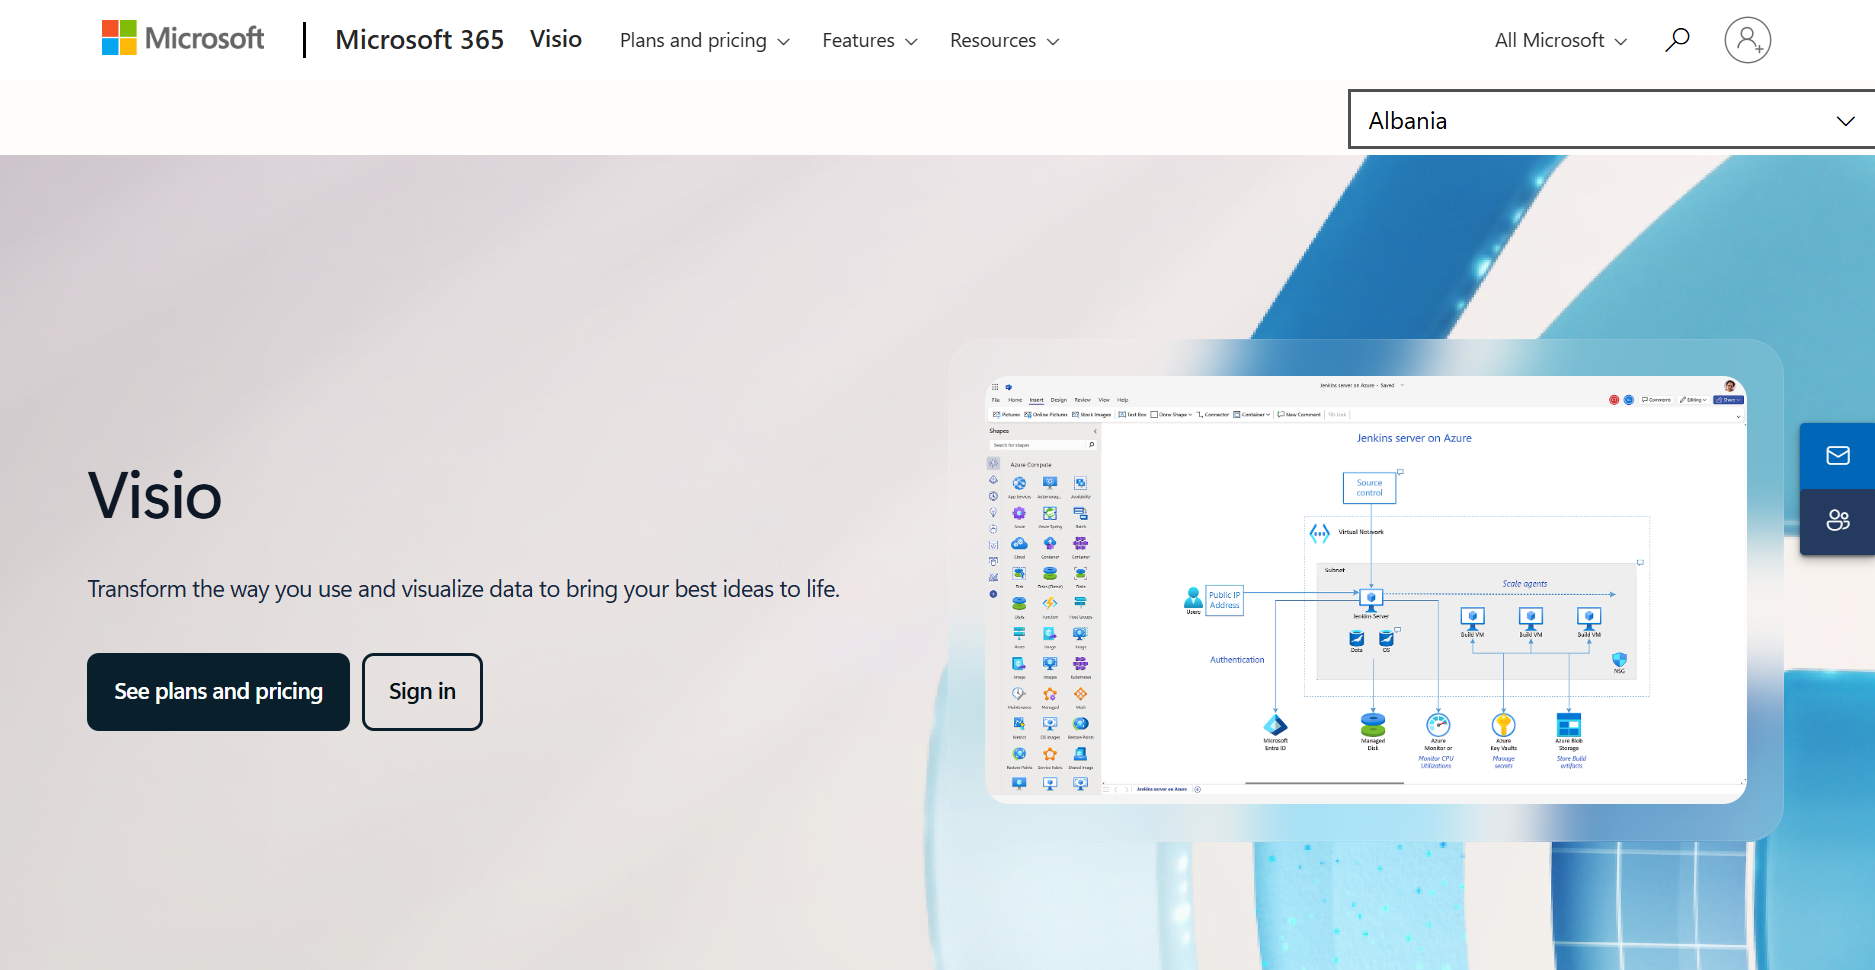1875x970 pixels.
Task: Switch to the View ribbon tab in Visio
Action: tap(1105, 400)
